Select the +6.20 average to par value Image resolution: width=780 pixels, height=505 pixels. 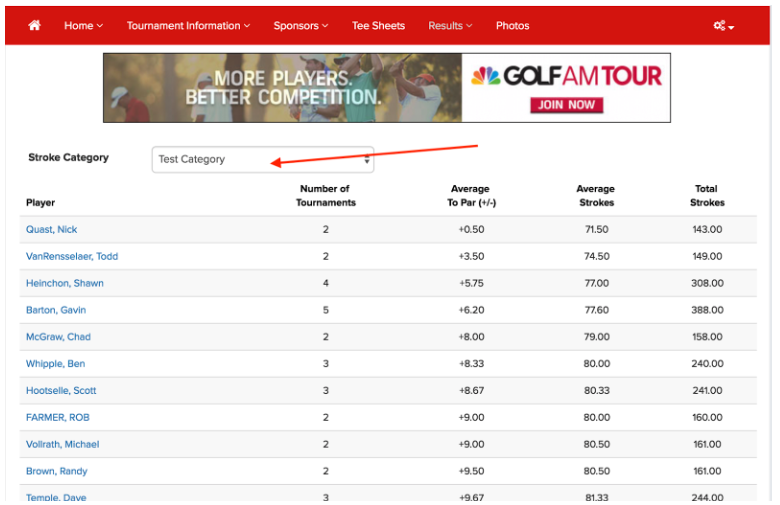471,310
